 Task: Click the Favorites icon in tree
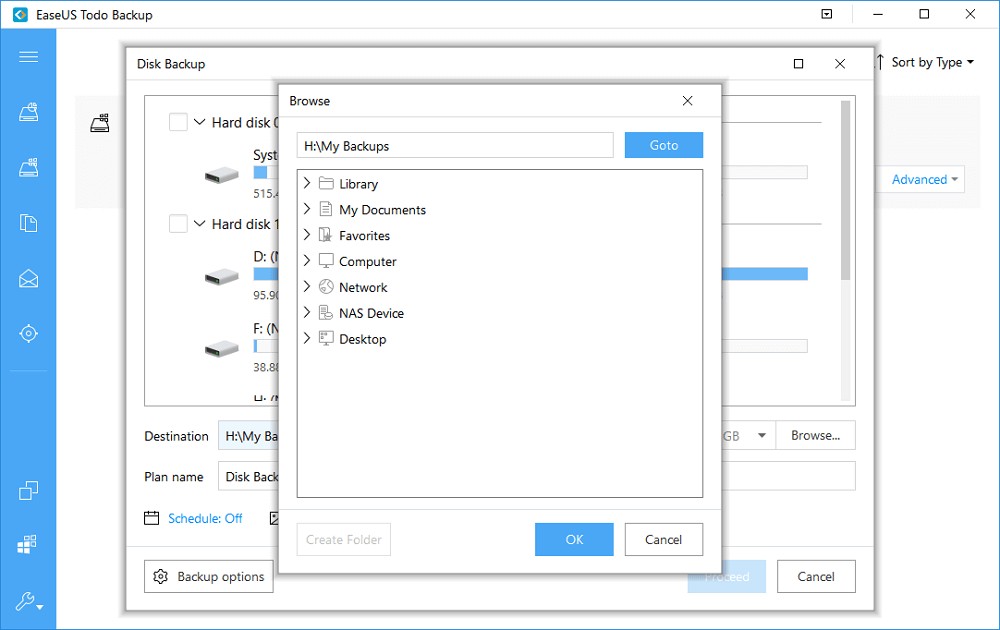[325, 235]
